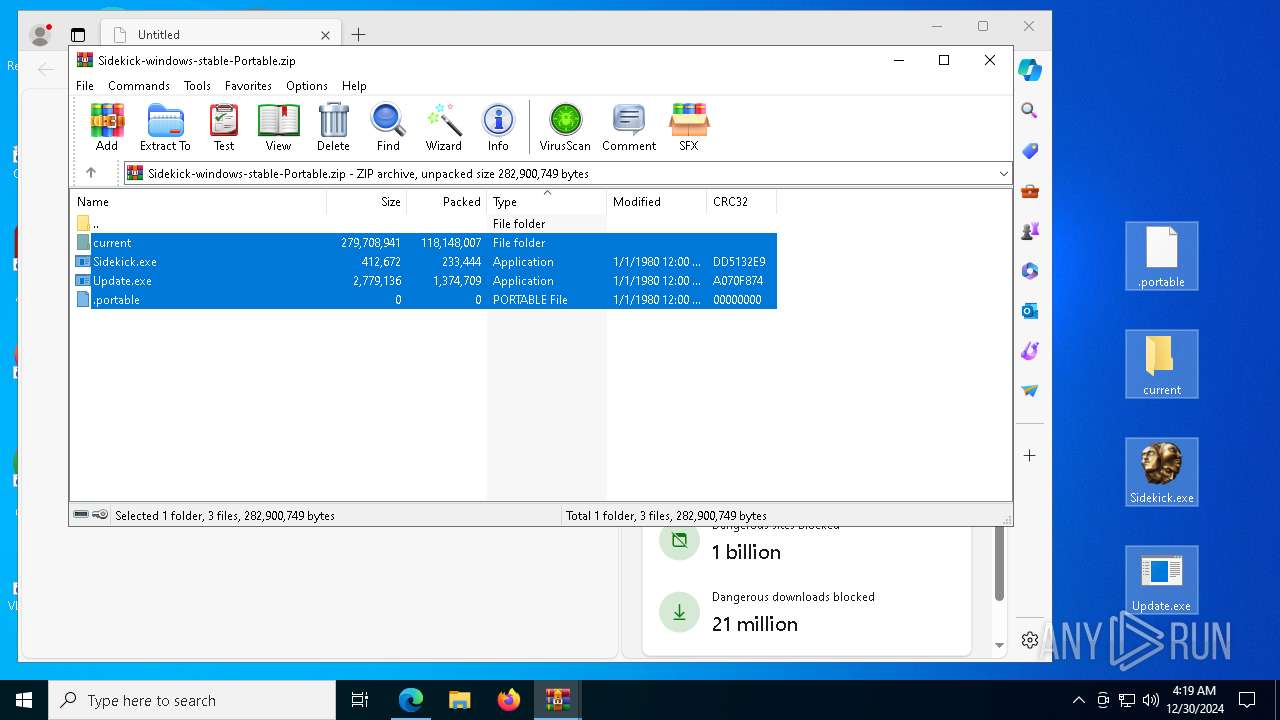
Task: Select the Update.exe desktop icon
Action: [x=1162, y=581]
